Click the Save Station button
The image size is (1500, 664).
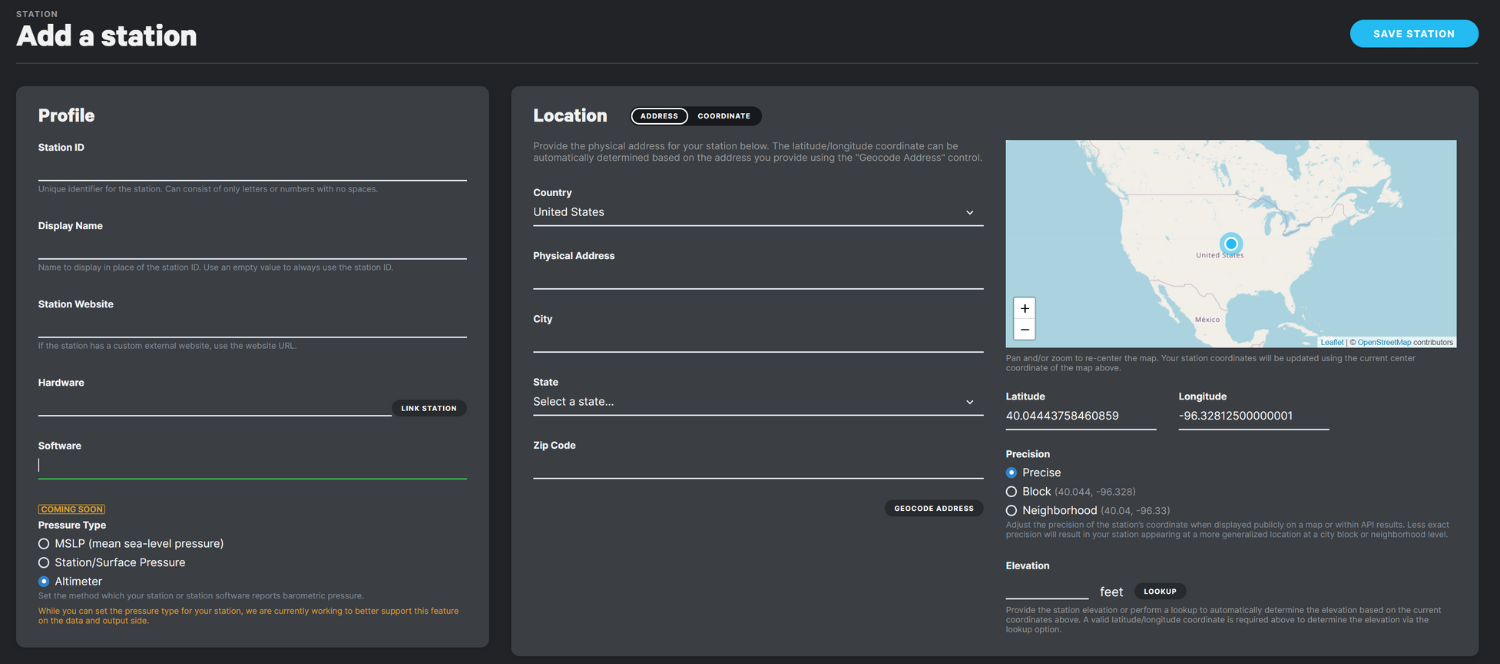click(x=1413, y=34)
